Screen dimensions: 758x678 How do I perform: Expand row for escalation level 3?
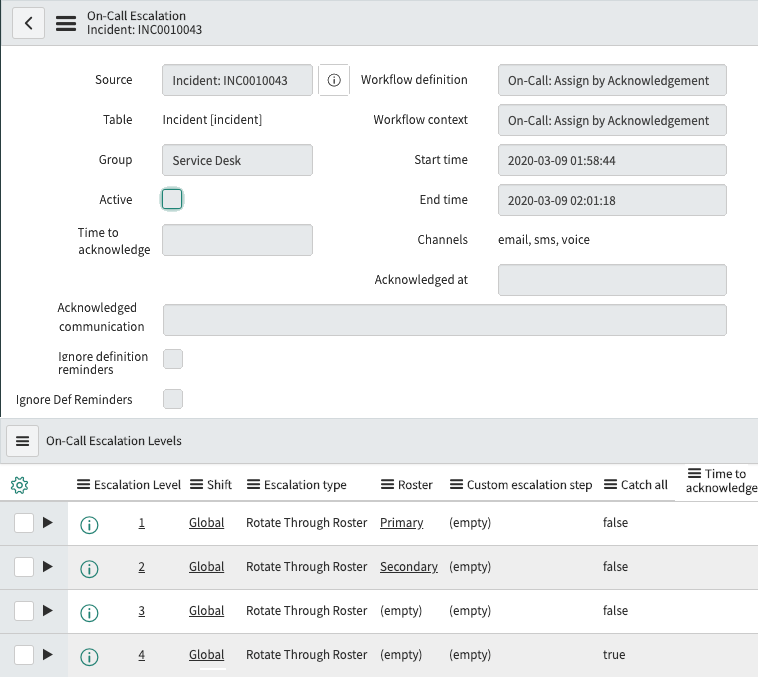pyautogui.click(x=47, y=610)
